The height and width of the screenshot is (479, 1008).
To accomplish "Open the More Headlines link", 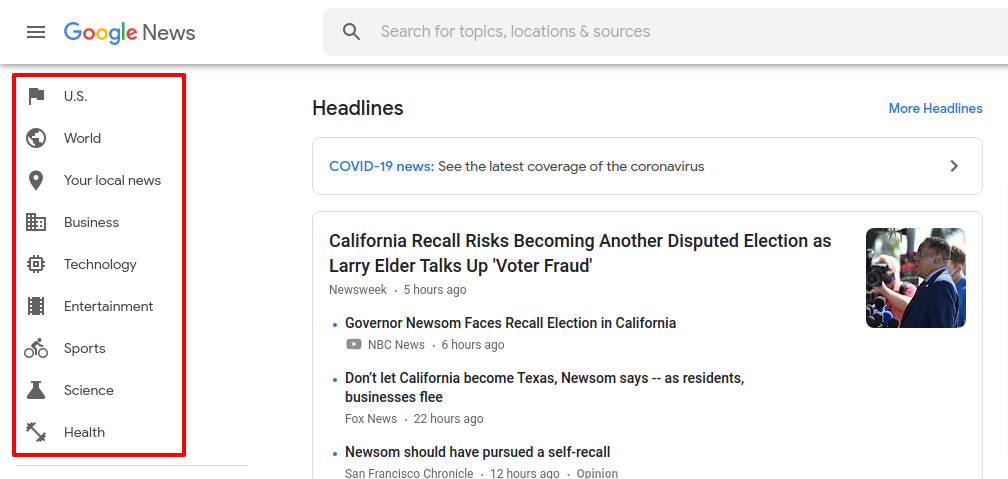I will click(935, 109).
